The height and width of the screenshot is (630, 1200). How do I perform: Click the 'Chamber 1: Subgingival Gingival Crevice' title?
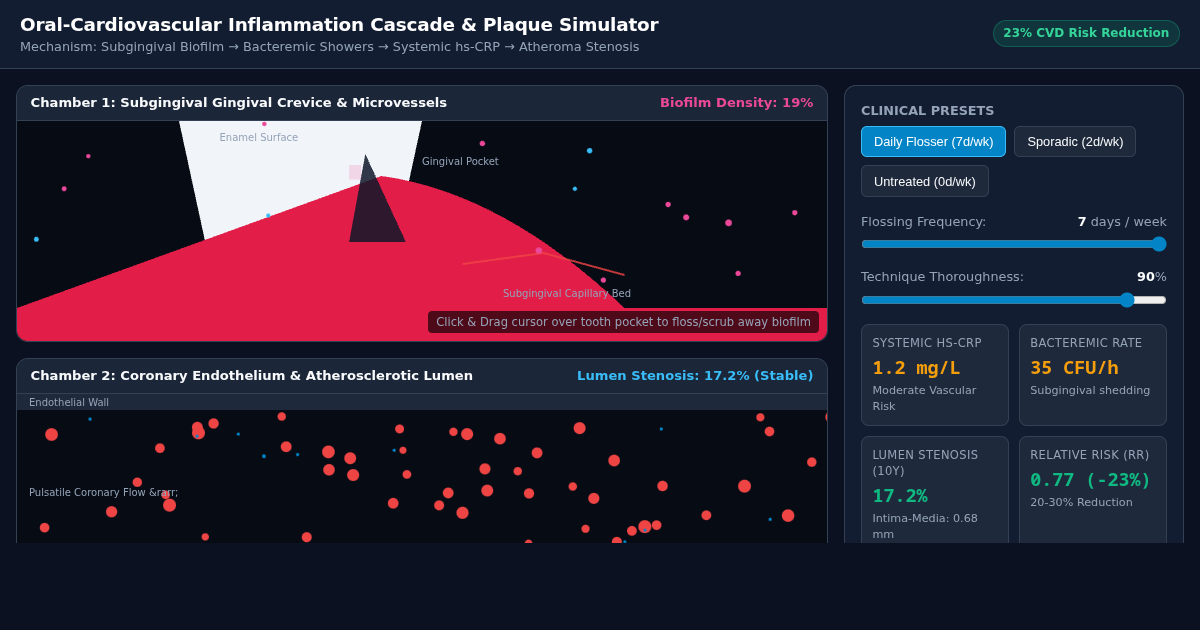(239, 103)
